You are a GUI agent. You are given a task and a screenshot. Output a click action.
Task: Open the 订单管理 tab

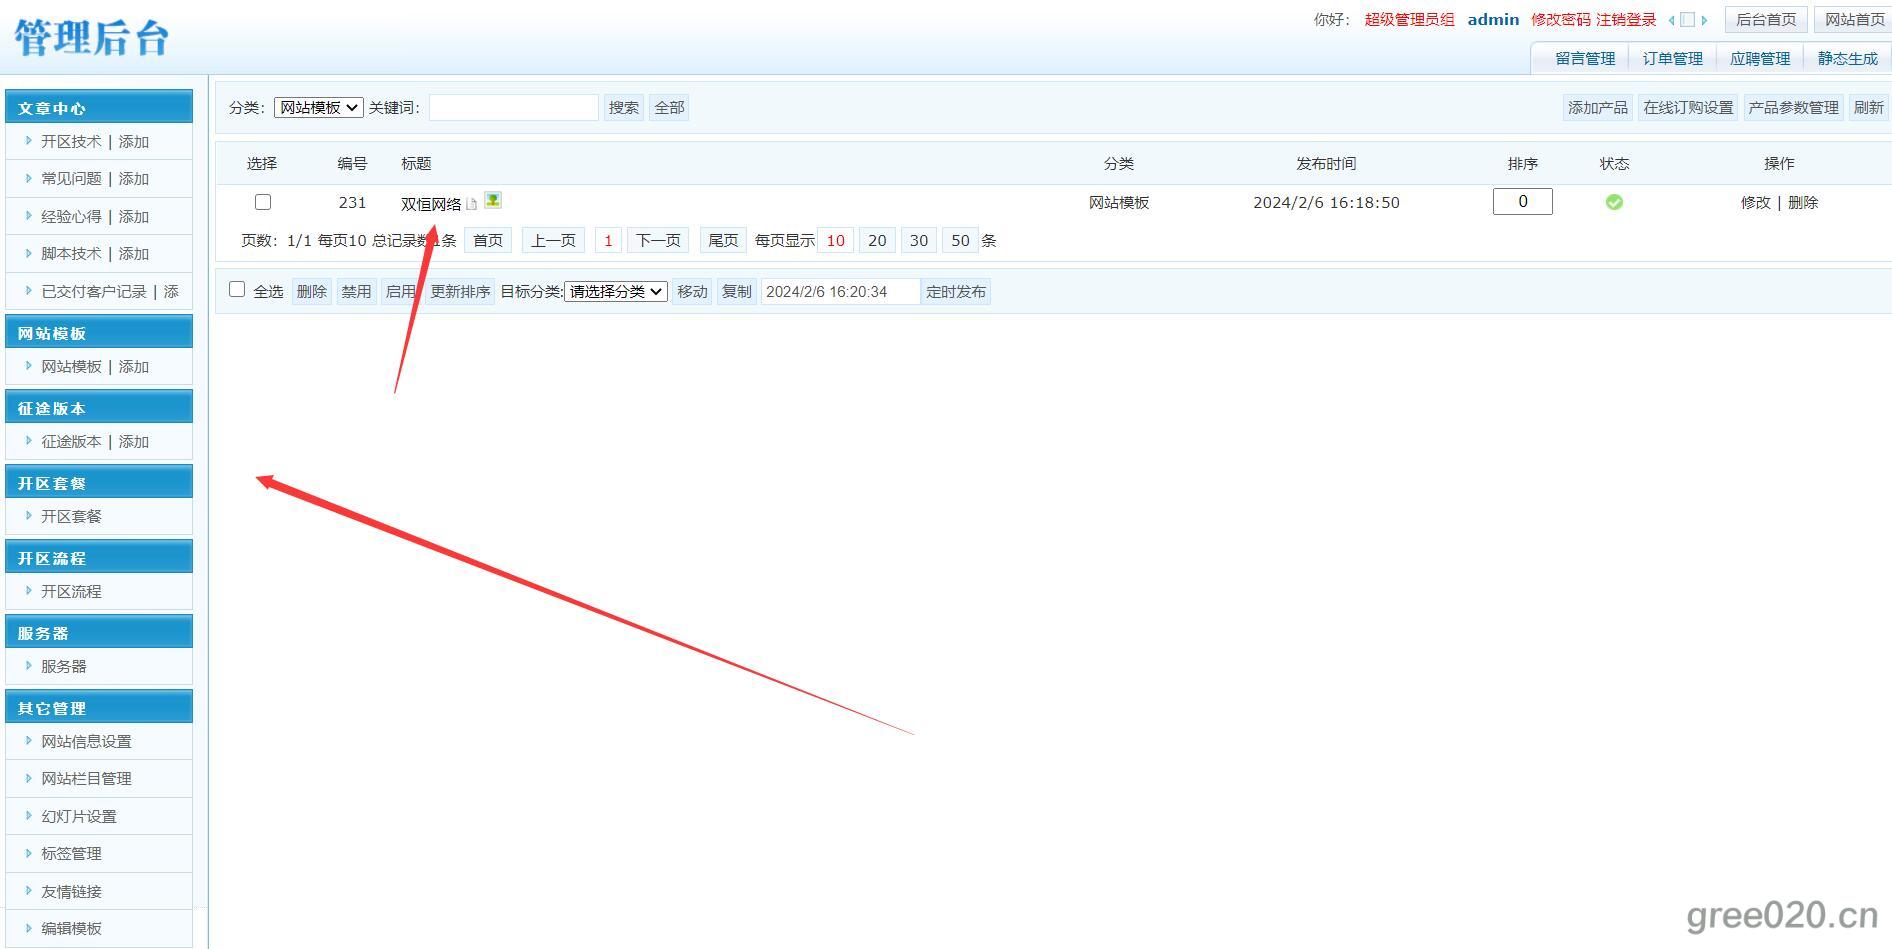(x=1672, y=58)
